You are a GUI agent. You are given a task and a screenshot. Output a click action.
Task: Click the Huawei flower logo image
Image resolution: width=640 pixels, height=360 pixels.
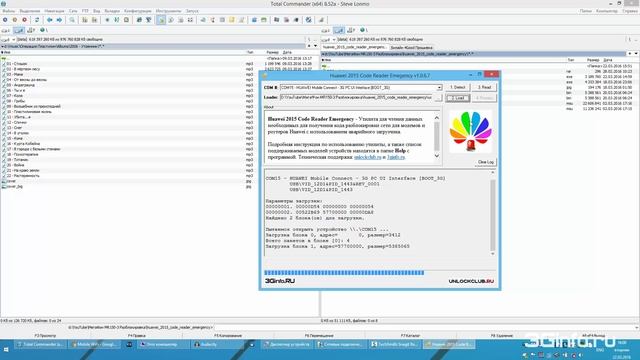(x=471, y=131)
